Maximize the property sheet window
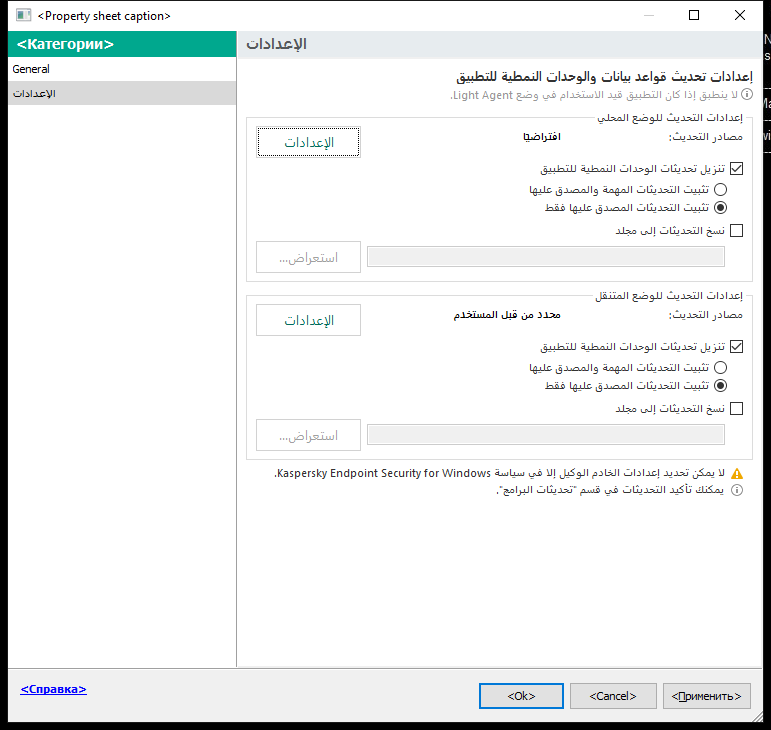The width and height of the screenshot is (771, 730). [694, 15]
